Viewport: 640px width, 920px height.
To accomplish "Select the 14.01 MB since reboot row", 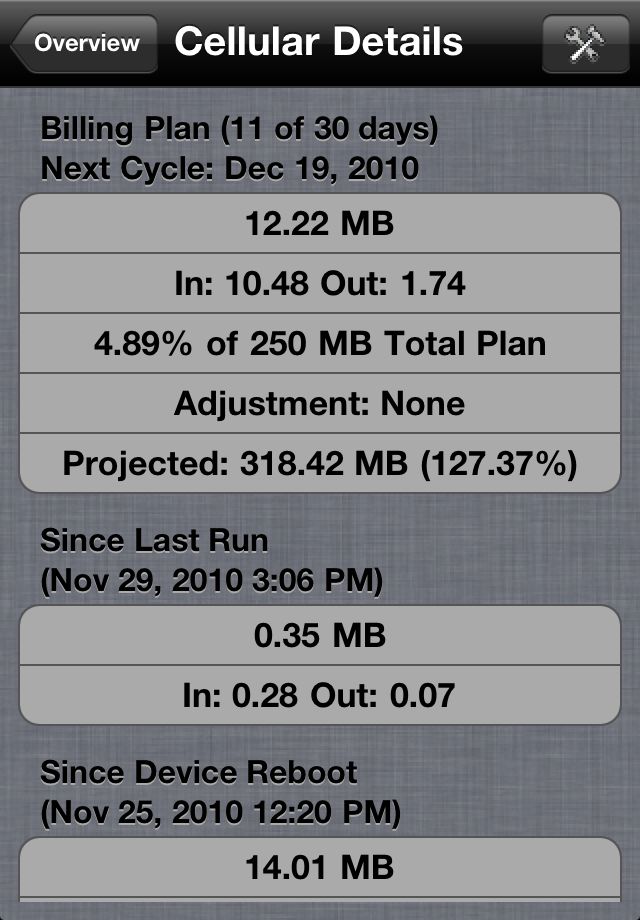I will click(x=320, y=867).
